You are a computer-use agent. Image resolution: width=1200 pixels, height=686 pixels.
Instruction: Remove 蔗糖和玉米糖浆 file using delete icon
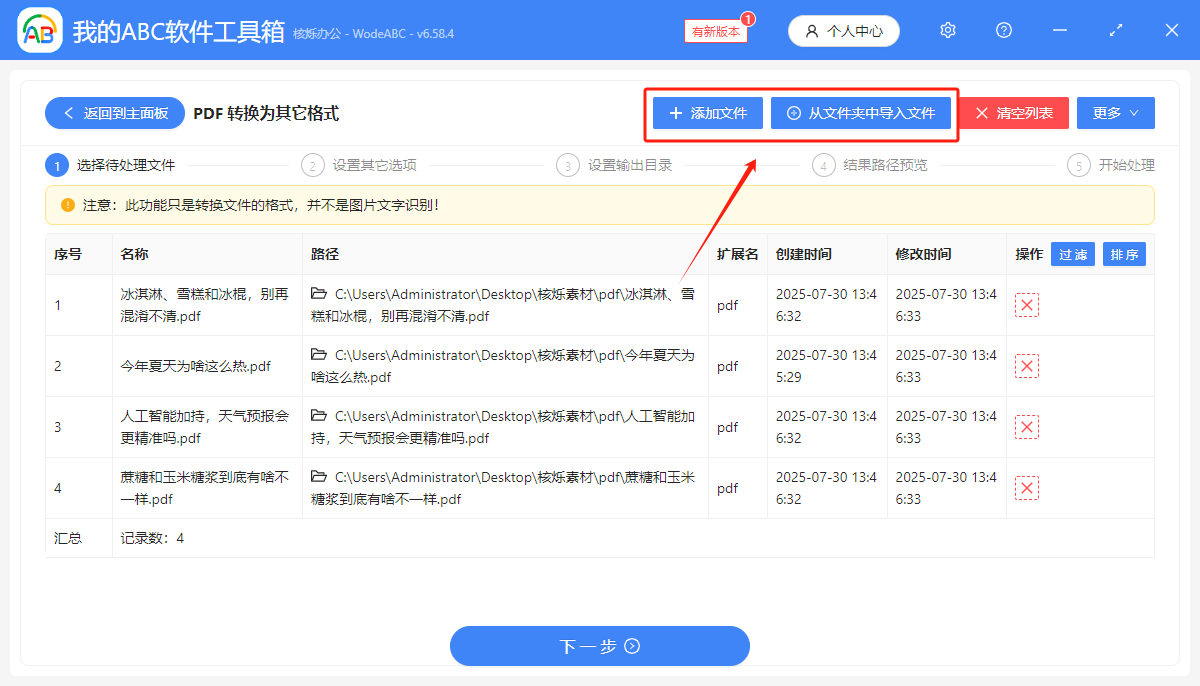tap(1027, 487)
